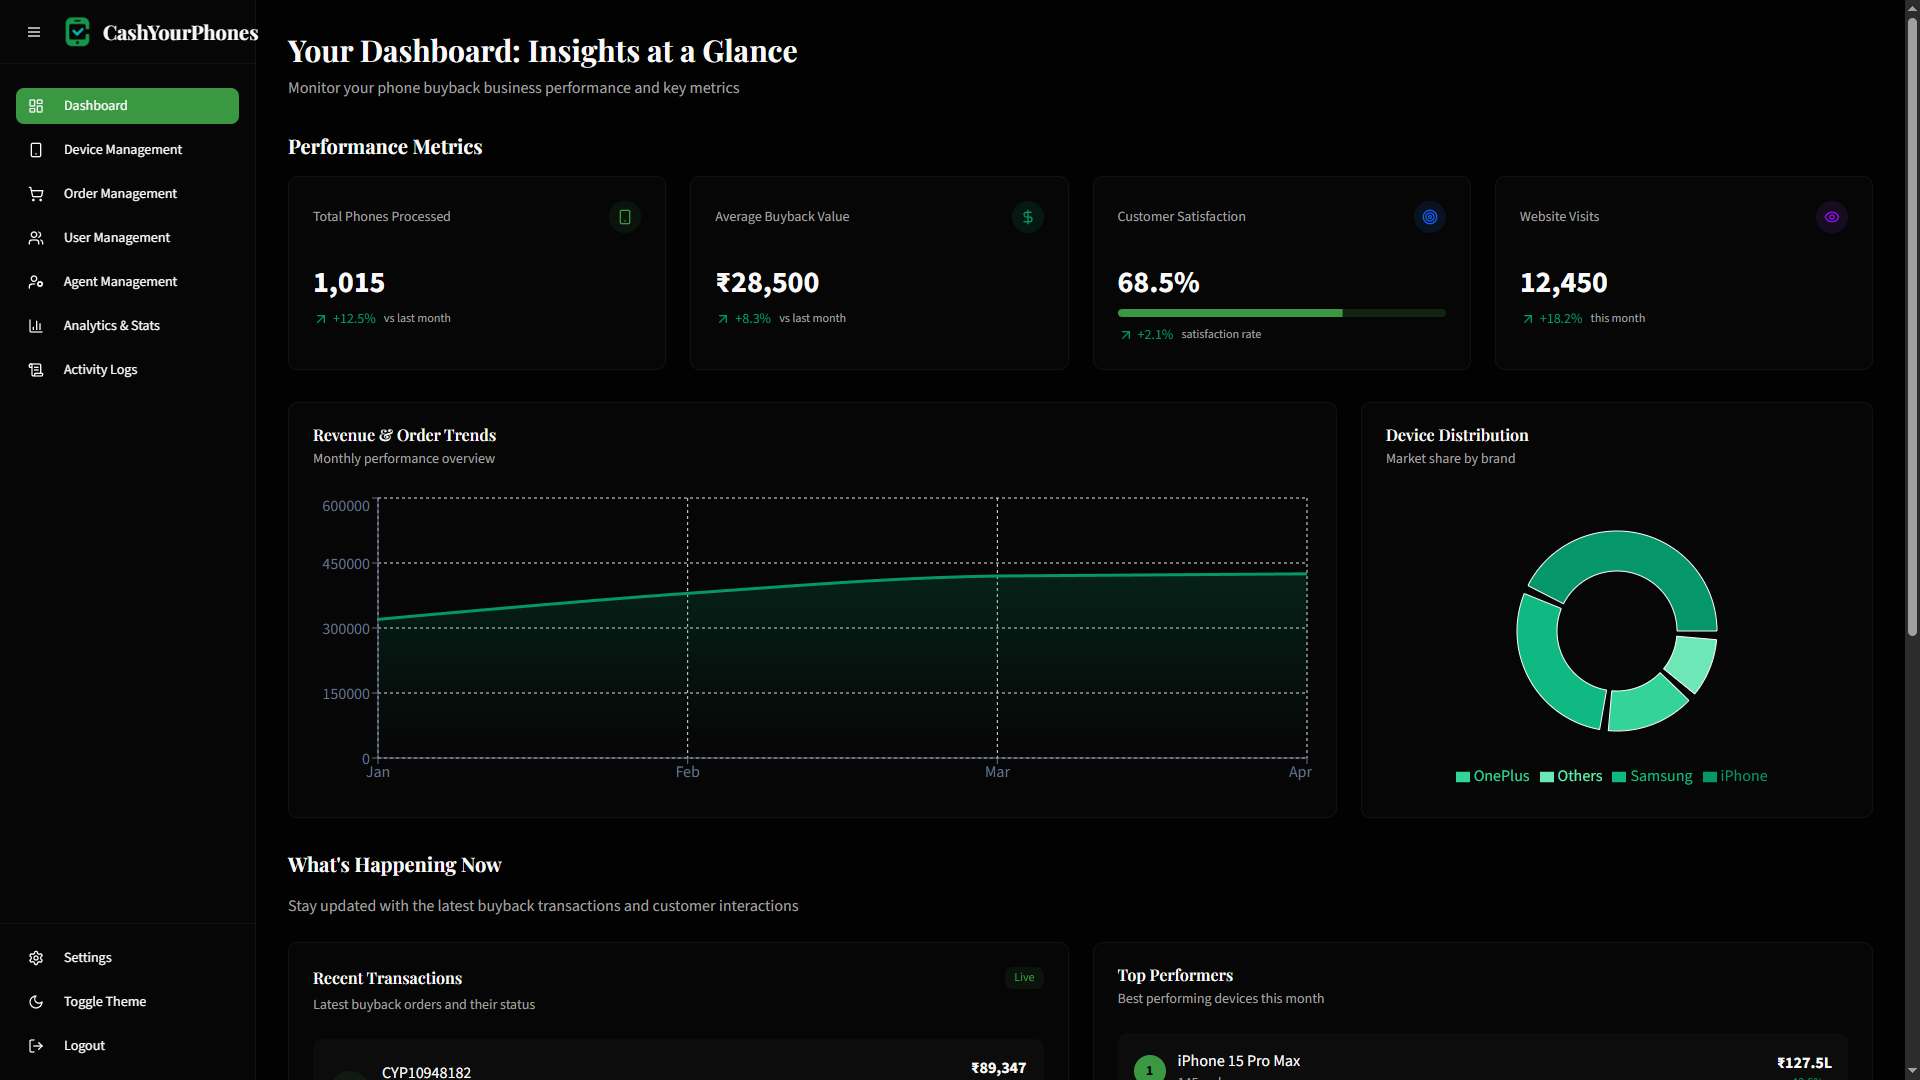
Task: Click the dollar icon on Average Buyback Value card
Action: pyautogui.click(x=1027, y=217)
